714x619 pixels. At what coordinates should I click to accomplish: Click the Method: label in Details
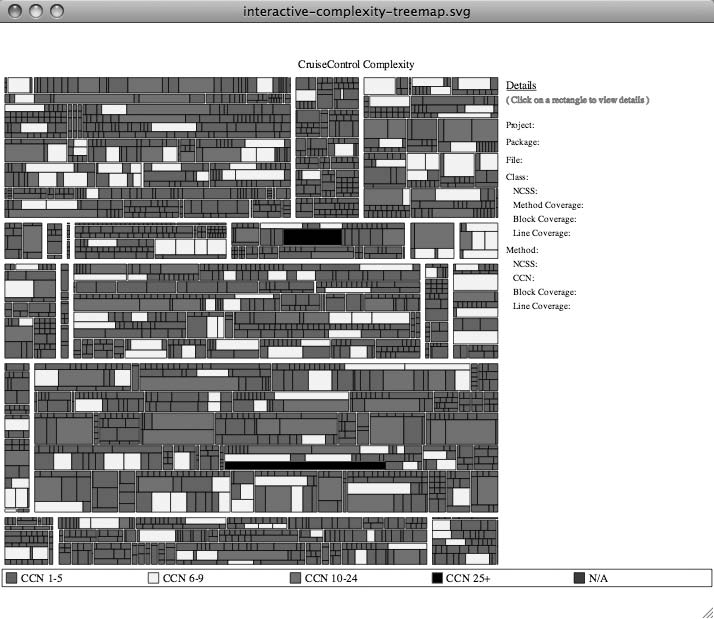[522, 249]
